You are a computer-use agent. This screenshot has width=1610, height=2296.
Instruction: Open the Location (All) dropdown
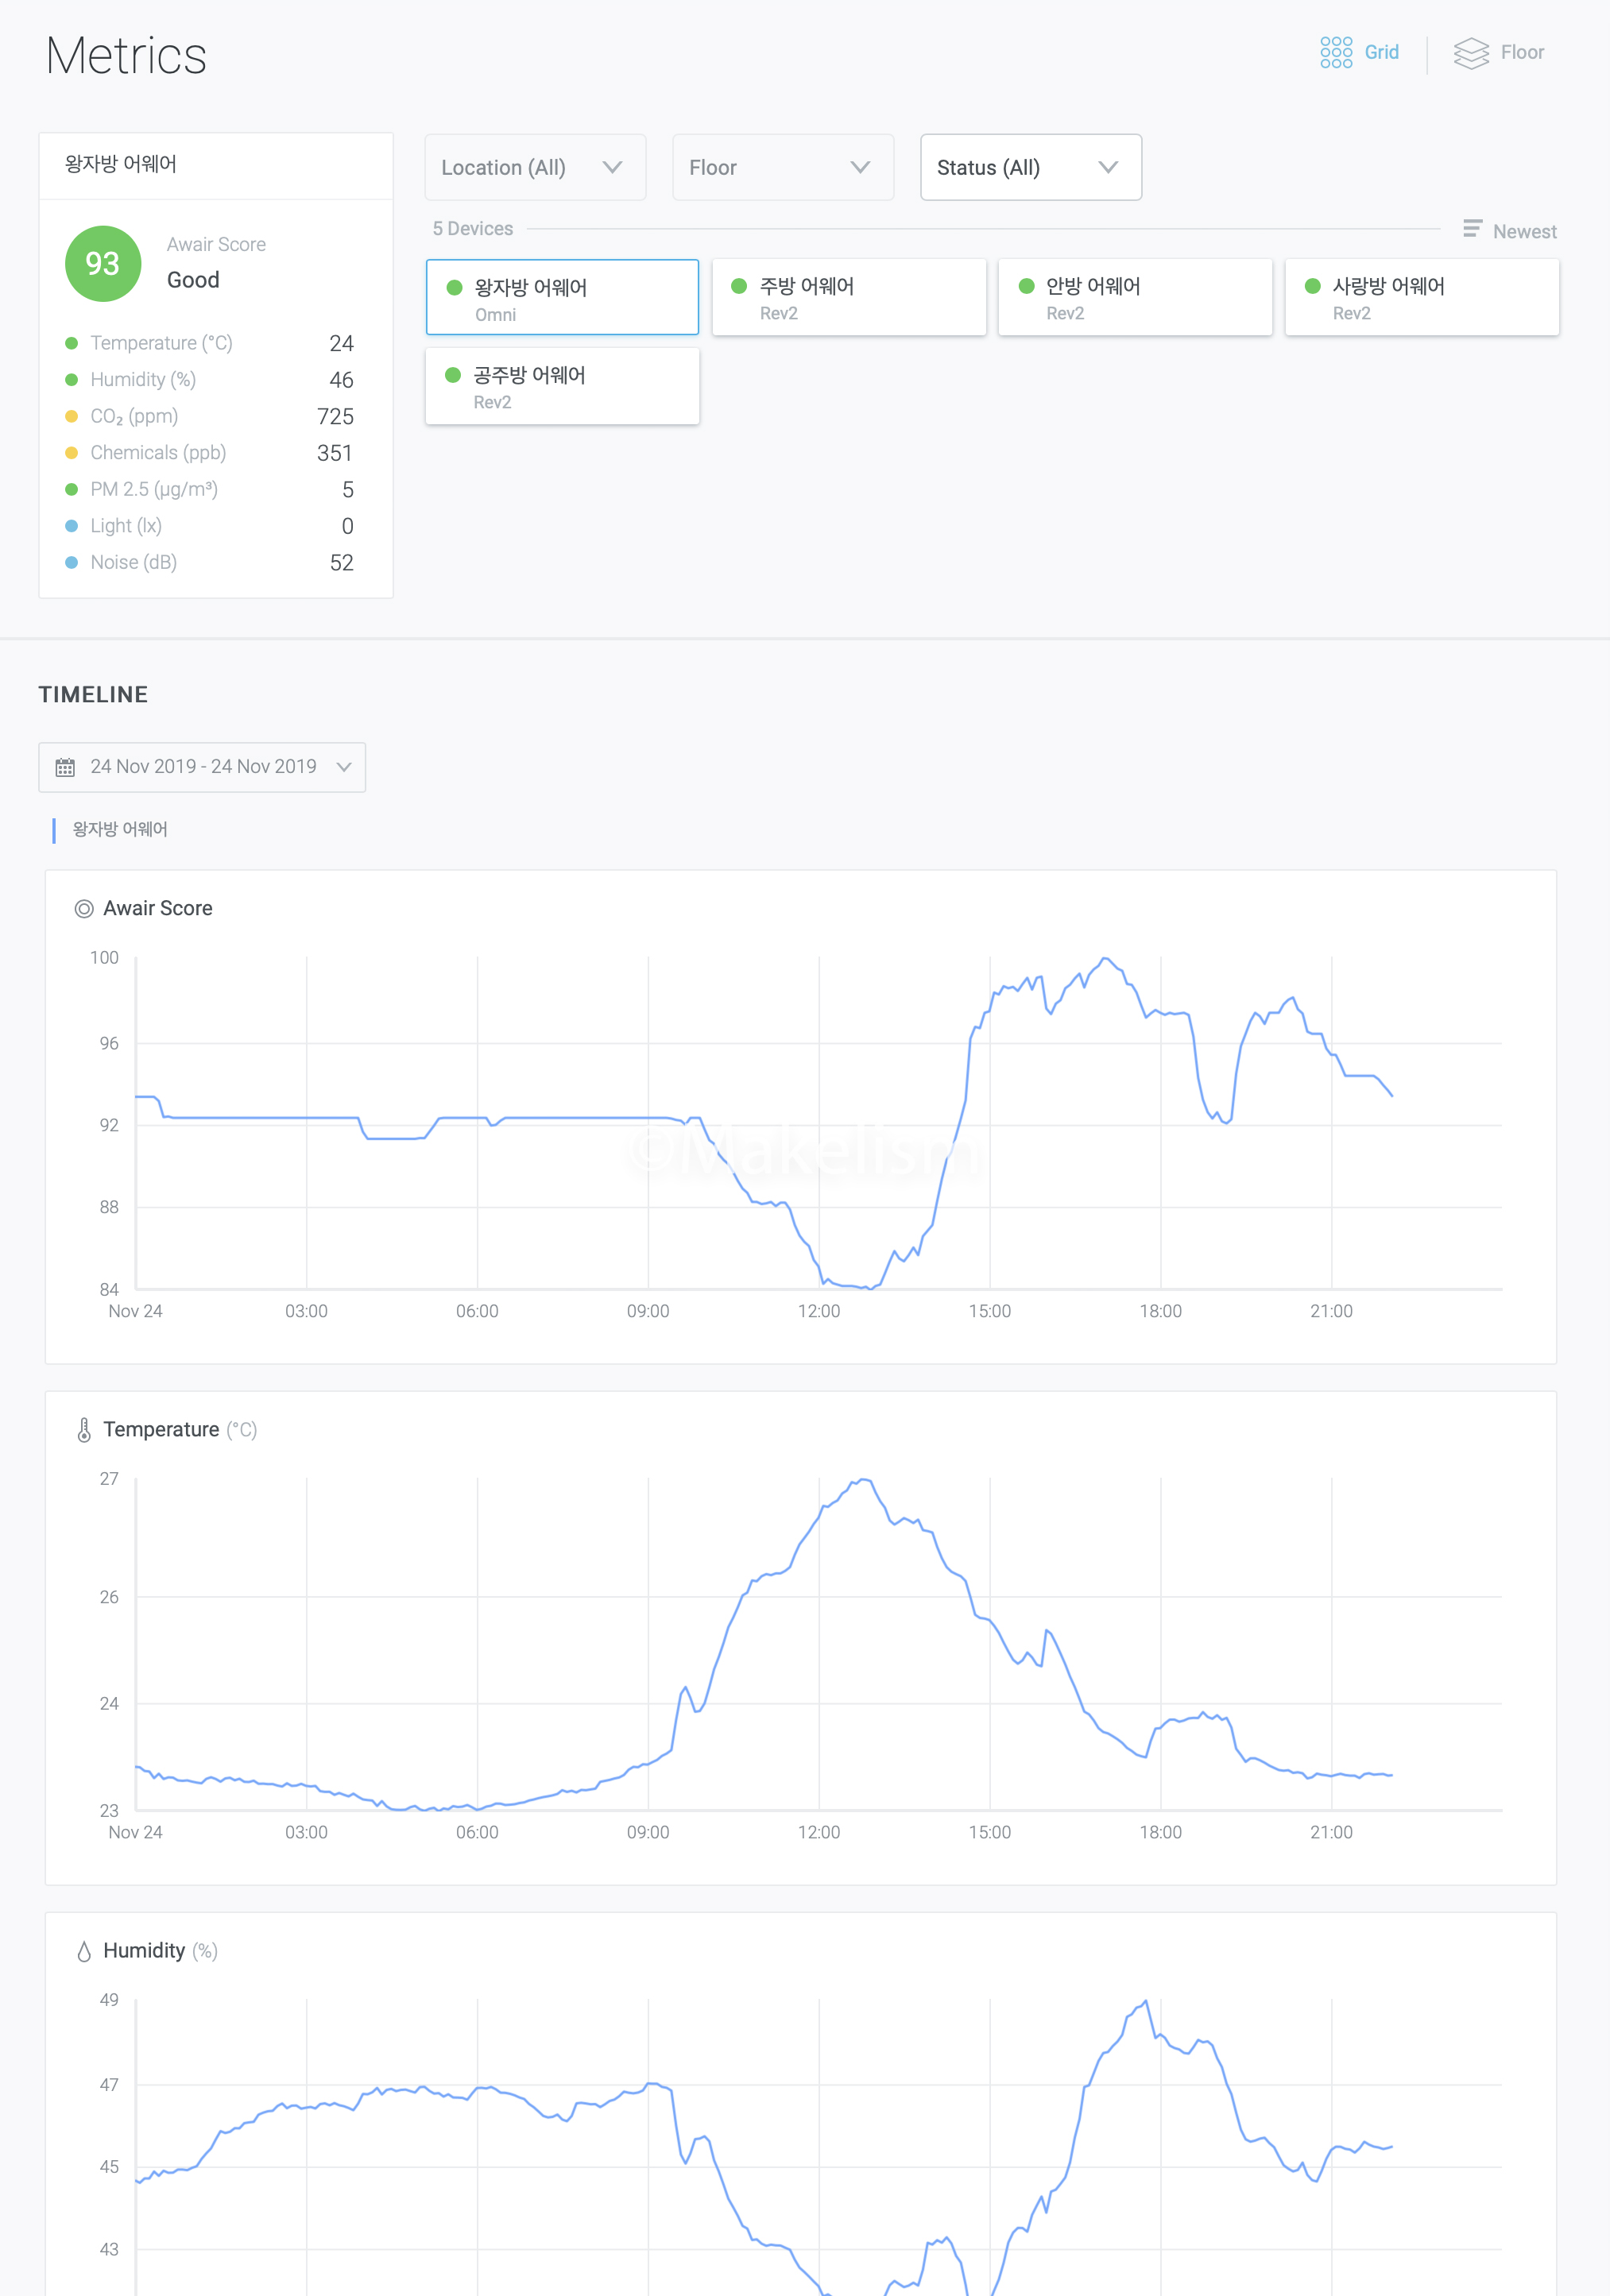(x=534, y=167)
